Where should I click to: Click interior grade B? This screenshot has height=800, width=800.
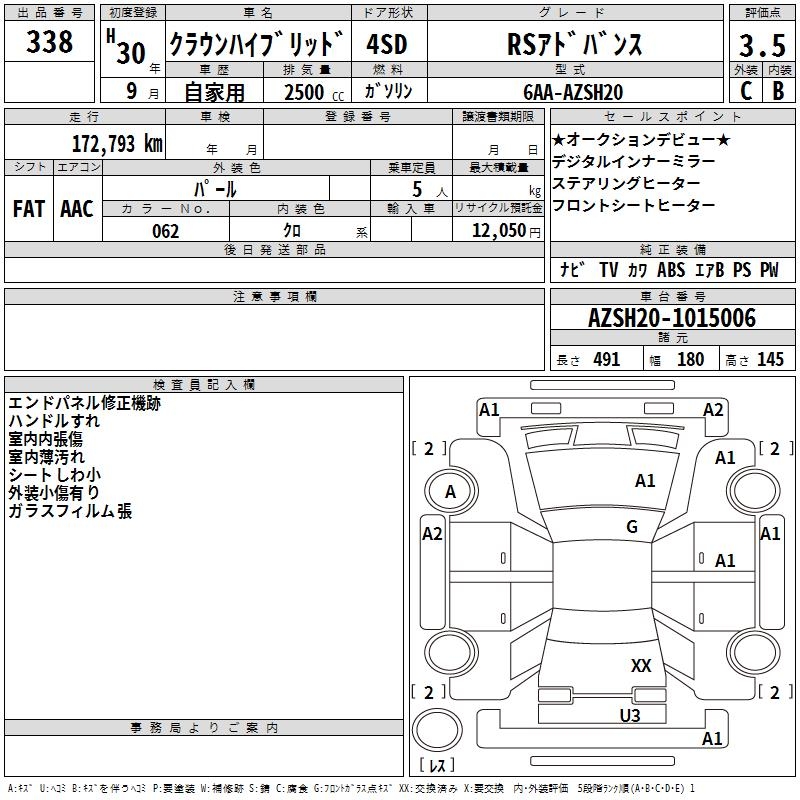pos(778,91)
